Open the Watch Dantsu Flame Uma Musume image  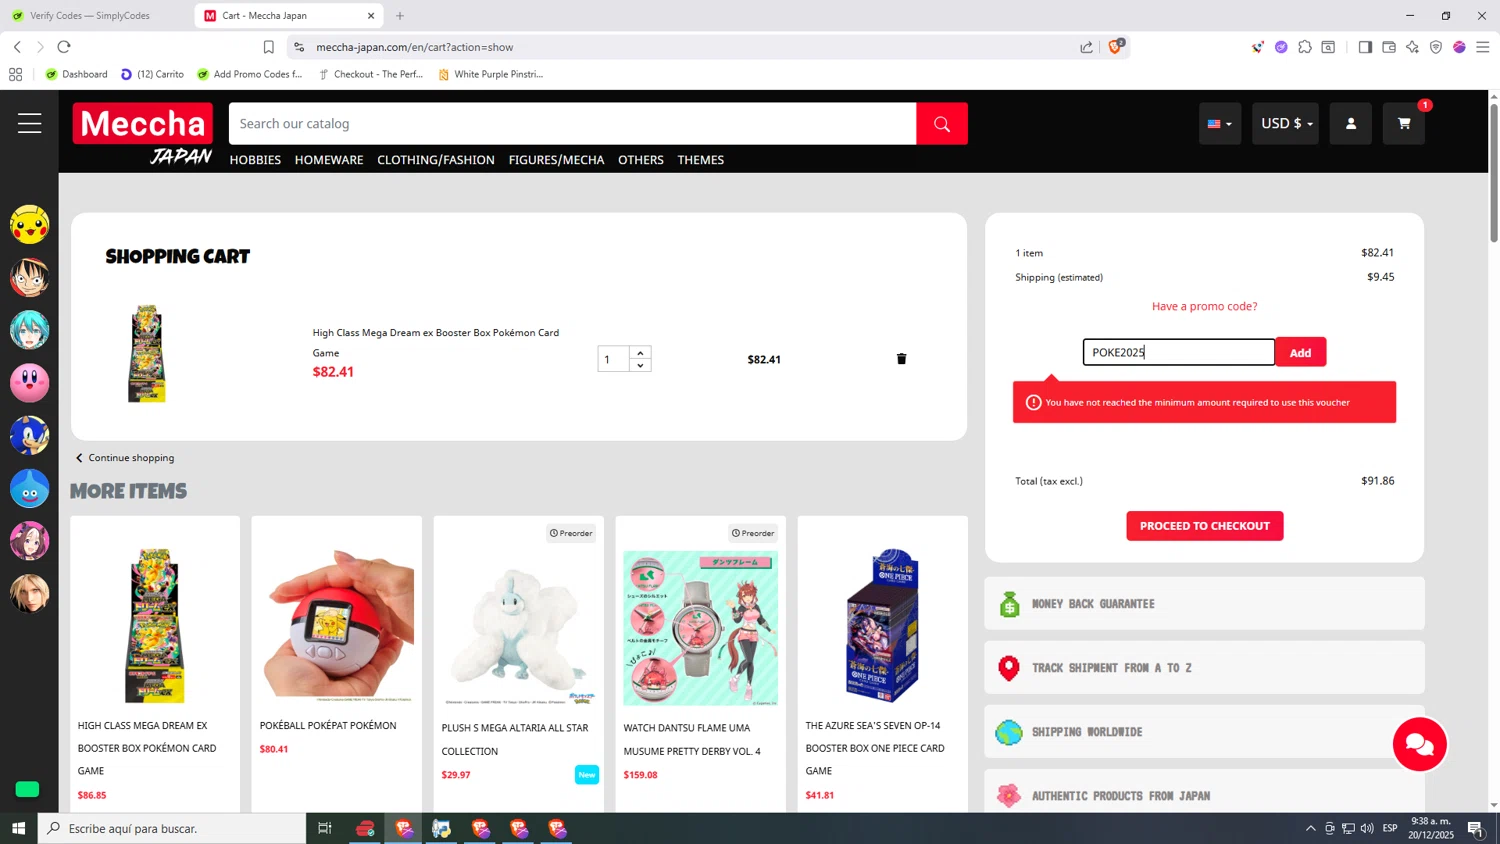point(701,627)
